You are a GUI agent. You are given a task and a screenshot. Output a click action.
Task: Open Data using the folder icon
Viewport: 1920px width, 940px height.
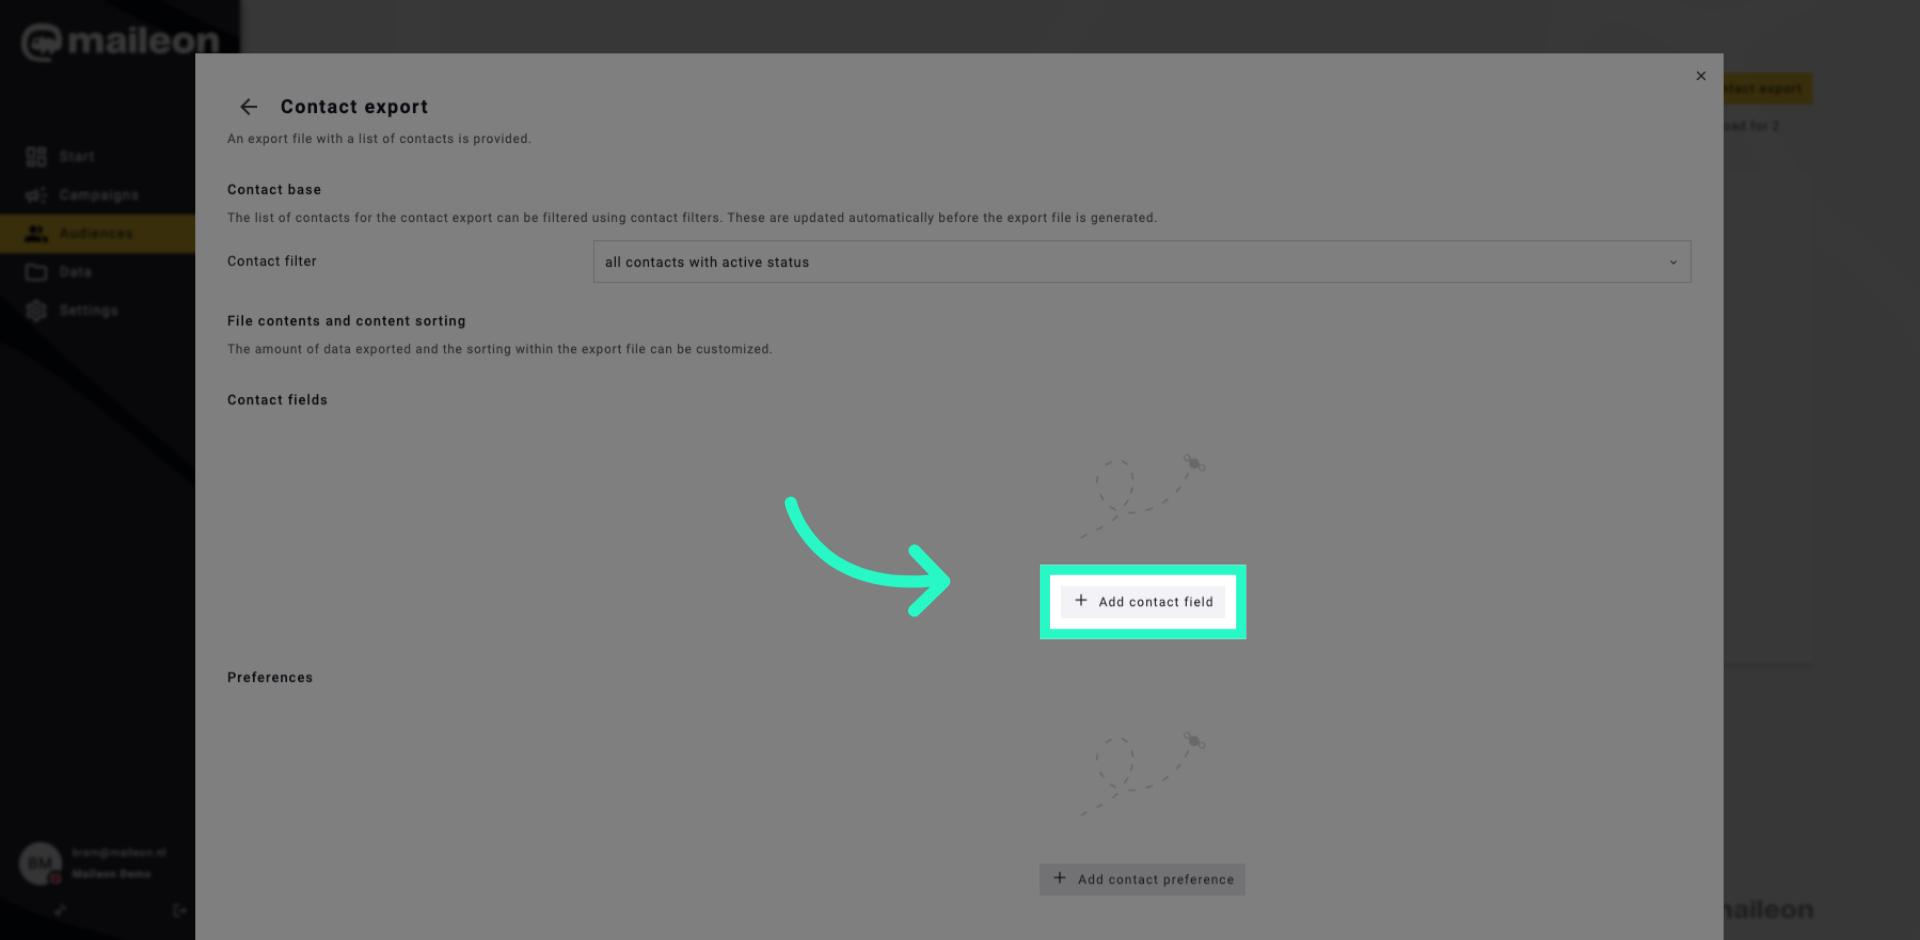[37, 271]
